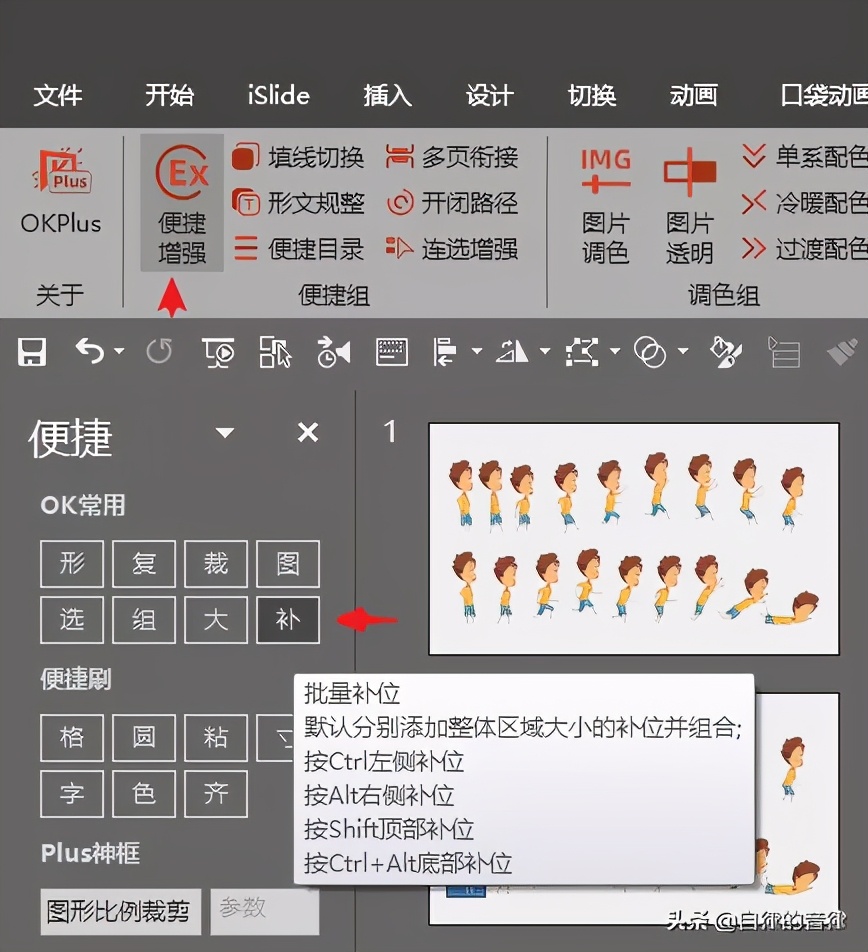Click the 图形比例裁剪 button

coord(121,911)
